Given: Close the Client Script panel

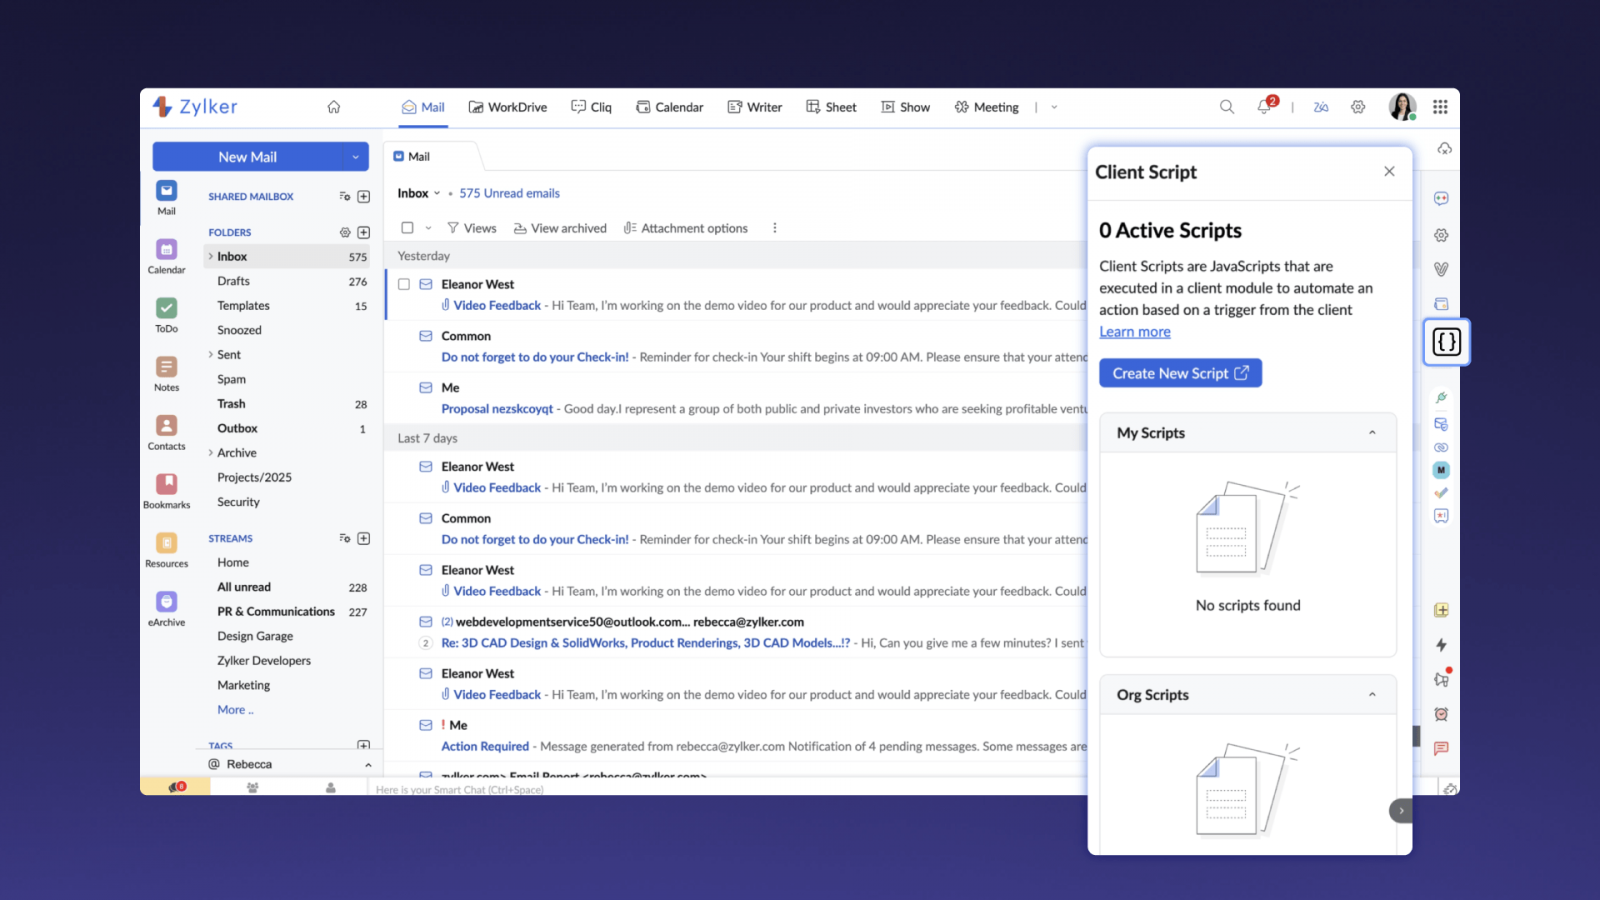Looking at the screenshot, I should click(1389, 171).
